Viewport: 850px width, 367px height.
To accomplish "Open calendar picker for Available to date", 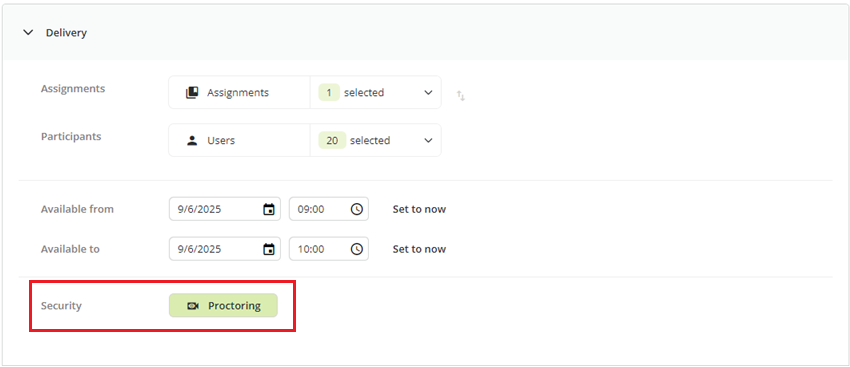I will [269, 249].
